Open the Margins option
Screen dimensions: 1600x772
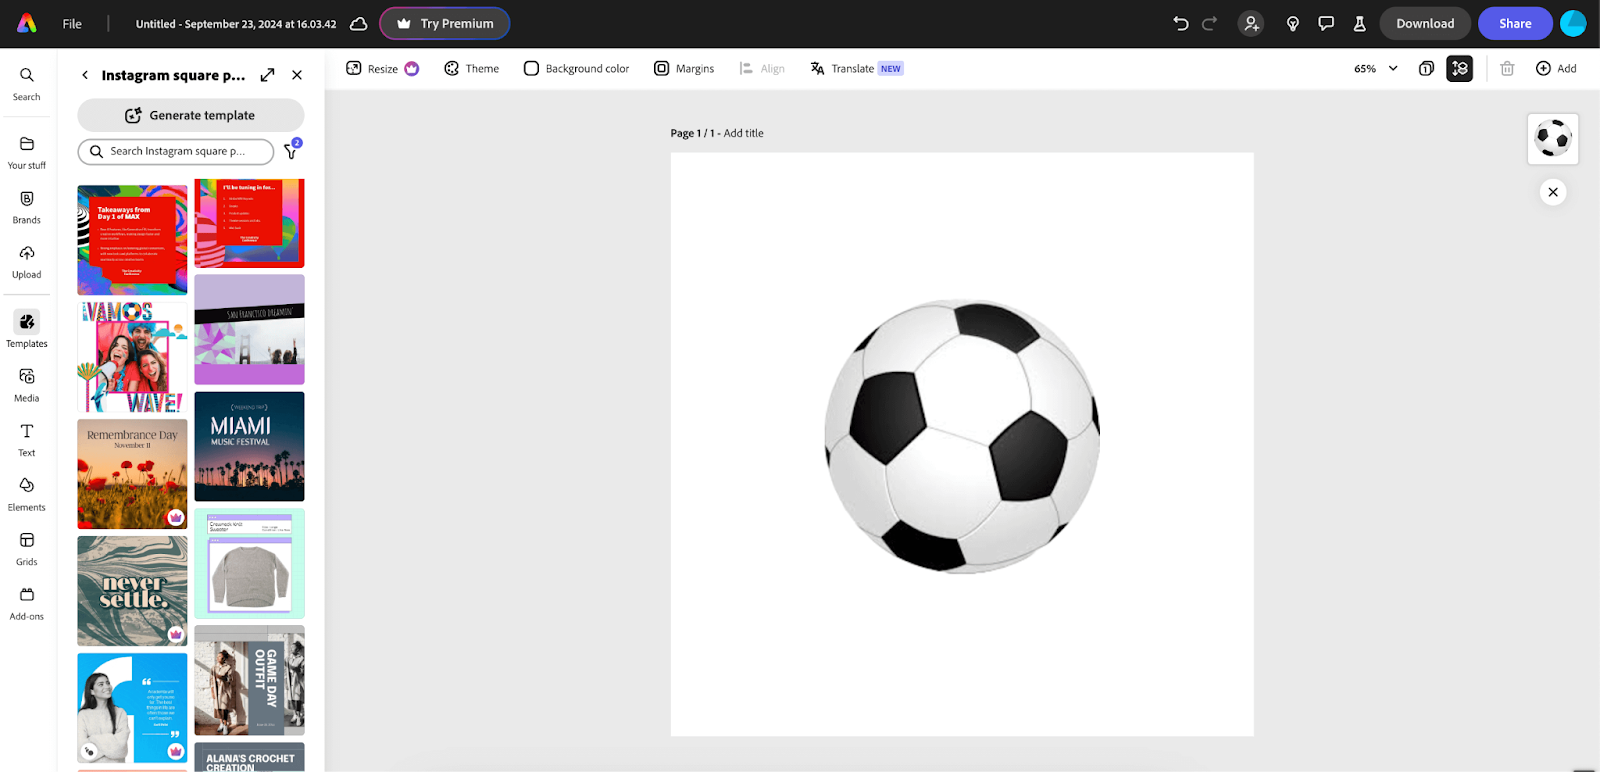[x=684, y=69]
